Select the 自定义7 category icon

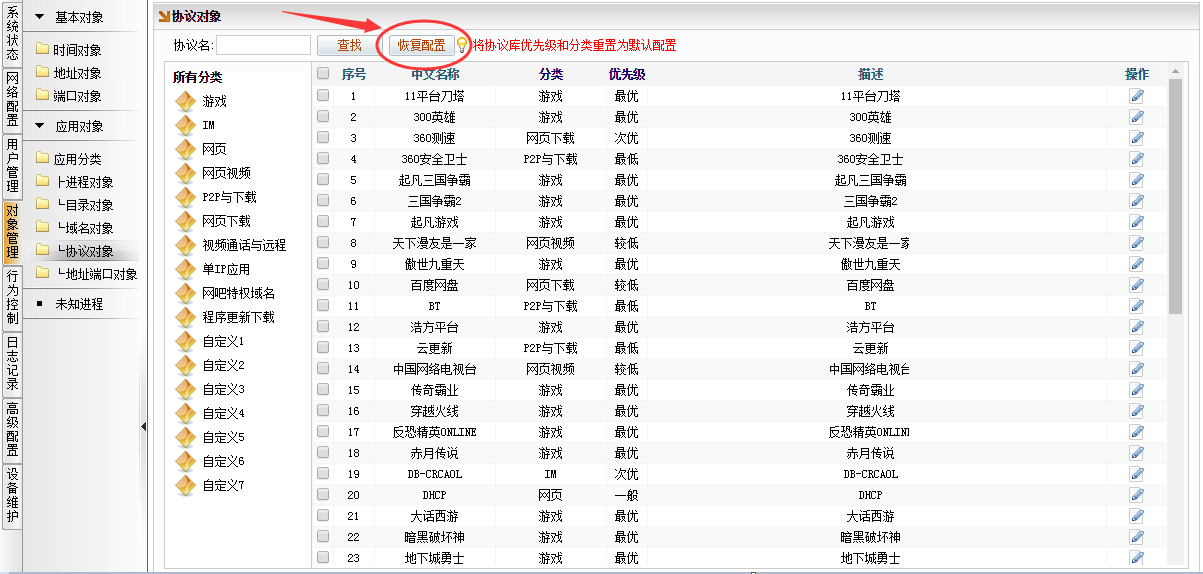coord(185,485)
